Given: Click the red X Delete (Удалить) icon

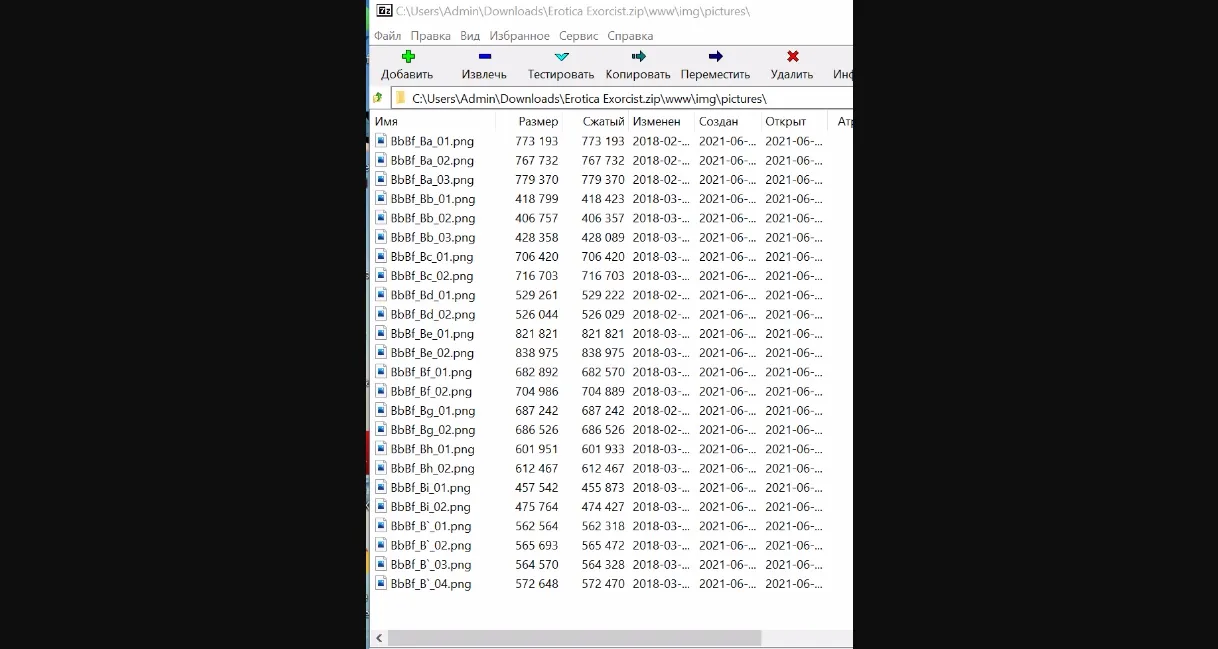Looking at the screenshot, I should [792, 57].
